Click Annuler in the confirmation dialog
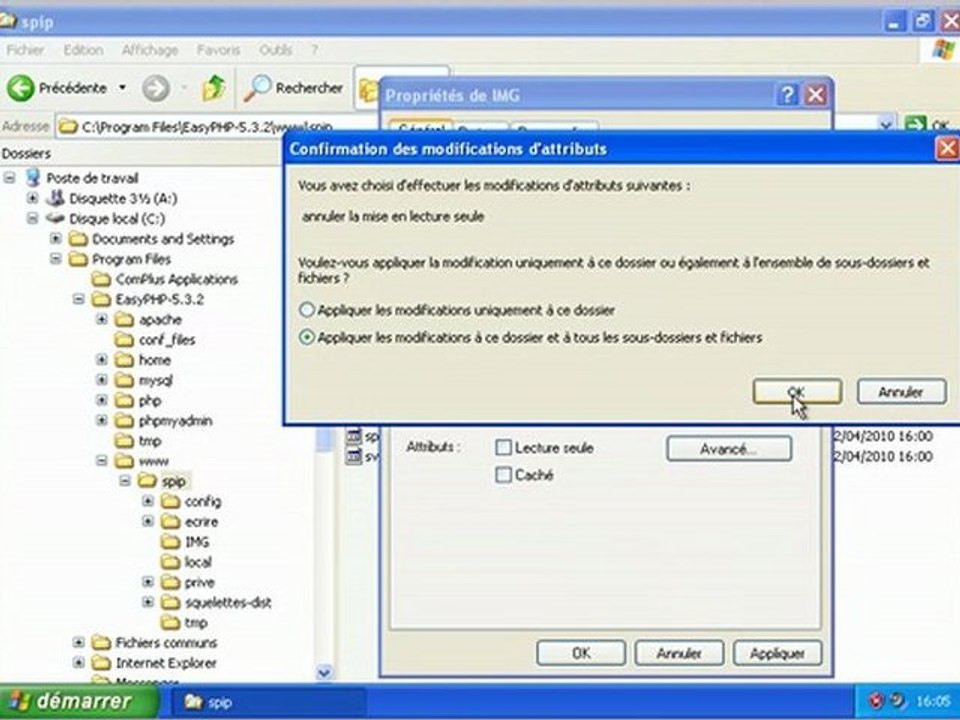 [x=901, y=392]
